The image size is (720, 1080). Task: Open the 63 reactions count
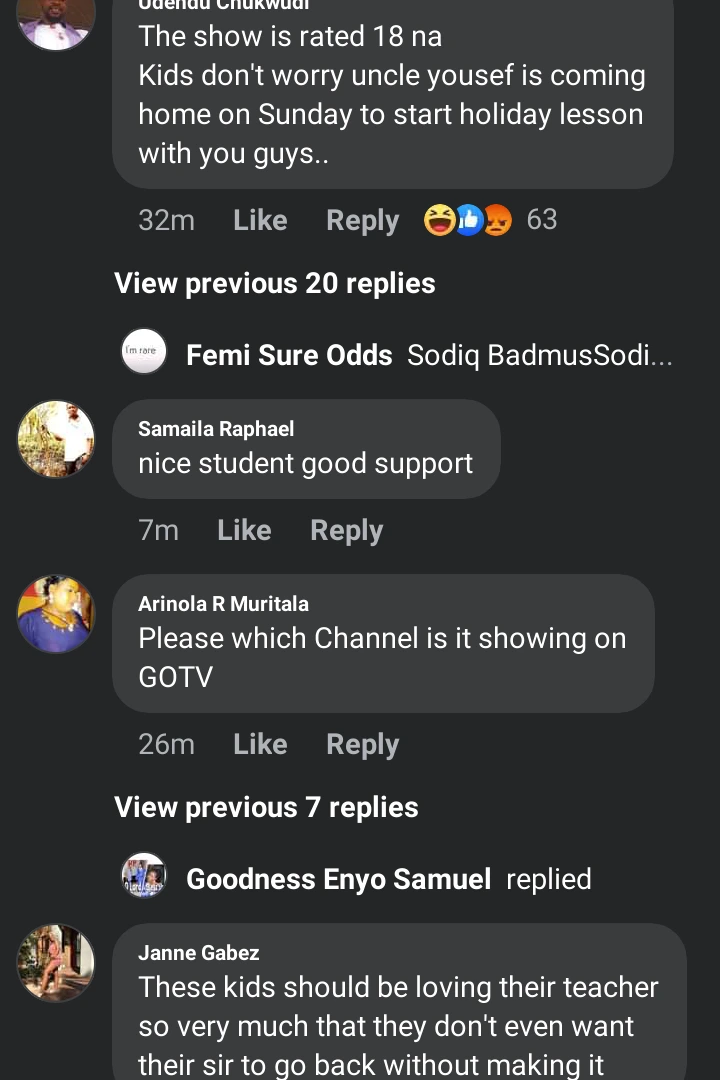(541, 220)
